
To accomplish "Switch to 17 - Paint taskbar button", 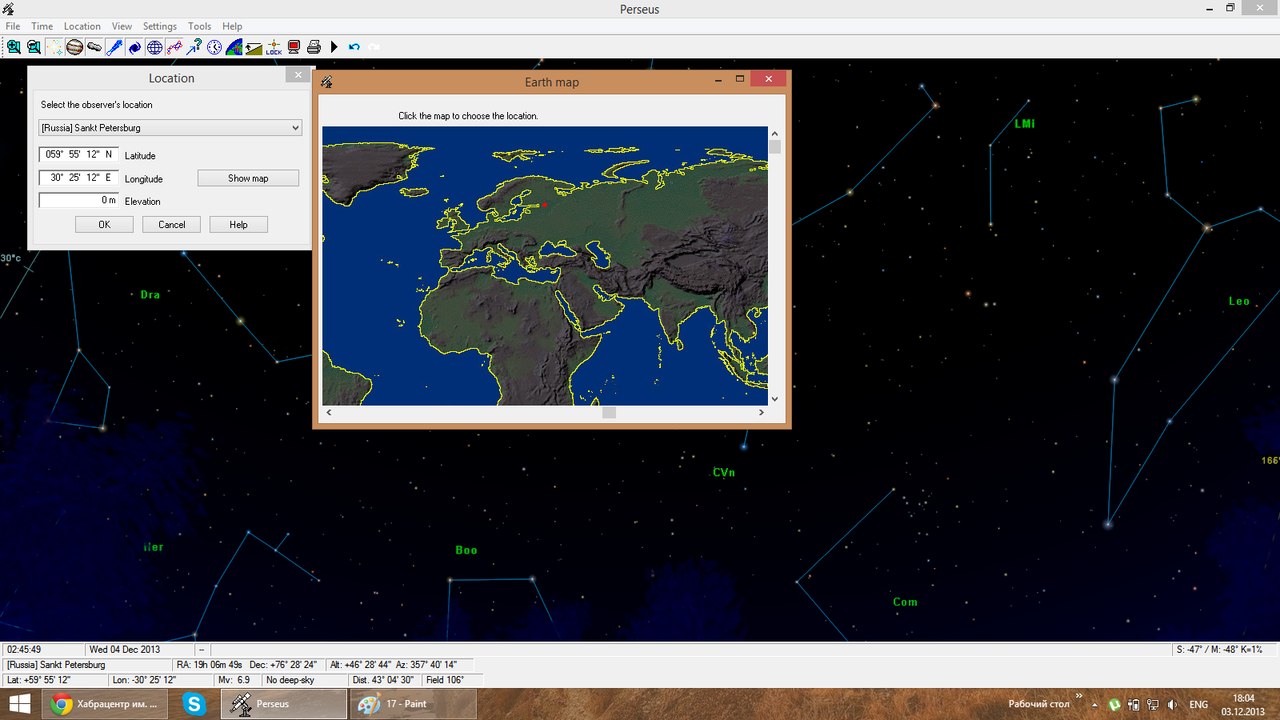I will [x=415, y=704].
